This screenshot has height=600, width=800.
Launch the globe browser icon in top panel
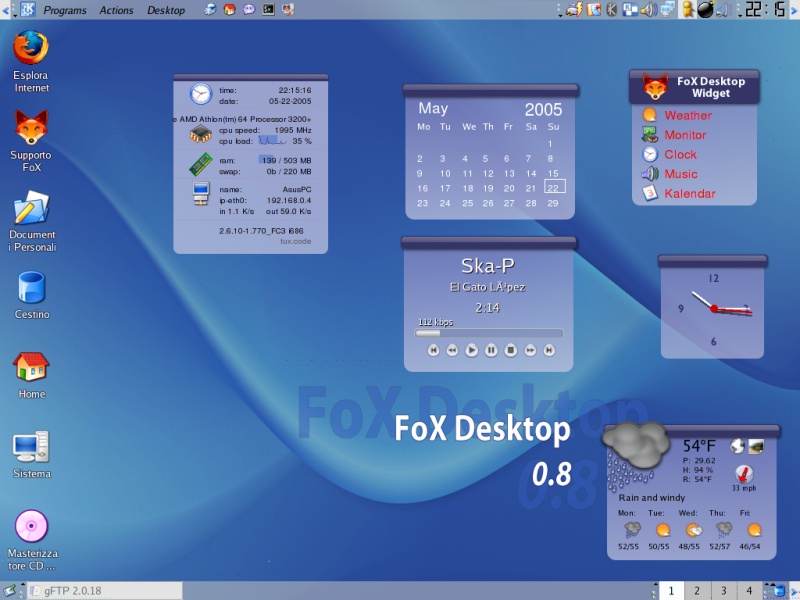coord(210,9)
